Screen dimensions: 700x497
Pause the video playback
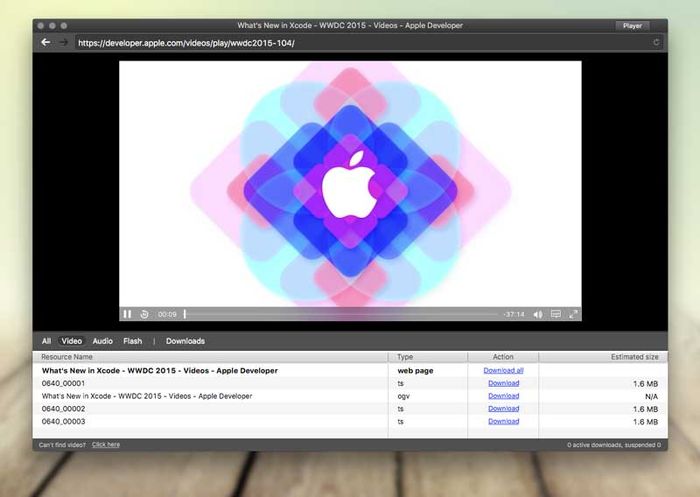(x=127, y=314)
